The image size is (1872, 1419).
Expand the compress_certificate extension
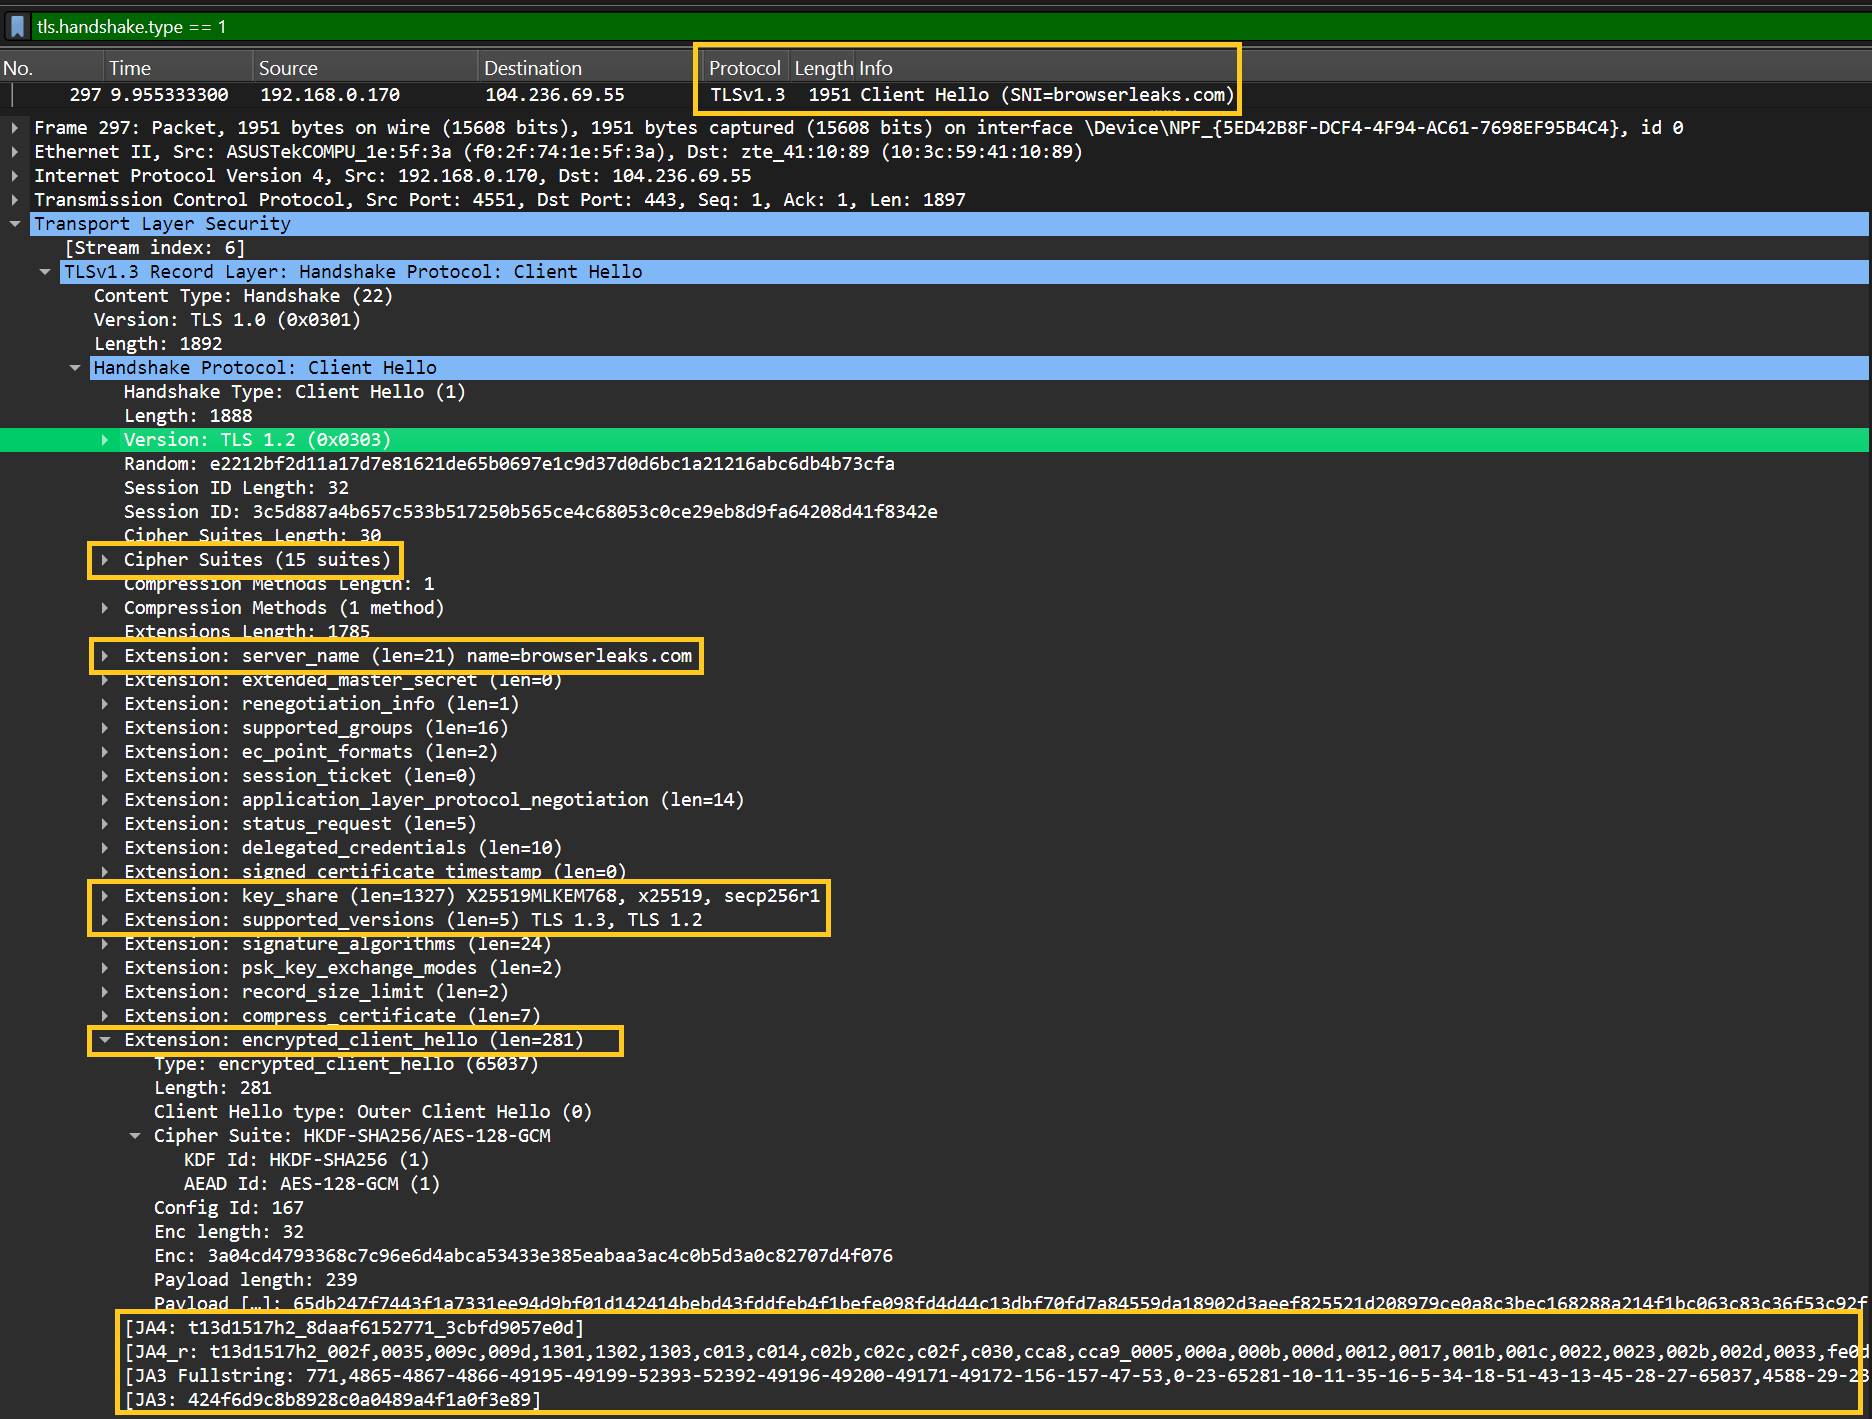click(x=105, y=1016)
